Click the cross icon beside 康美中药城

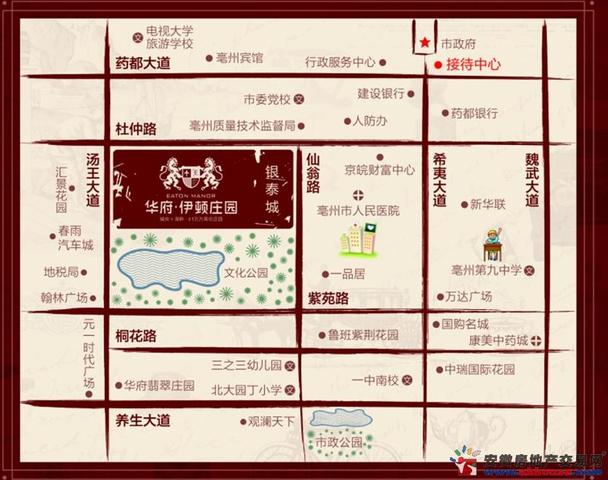tap(536, 341)
